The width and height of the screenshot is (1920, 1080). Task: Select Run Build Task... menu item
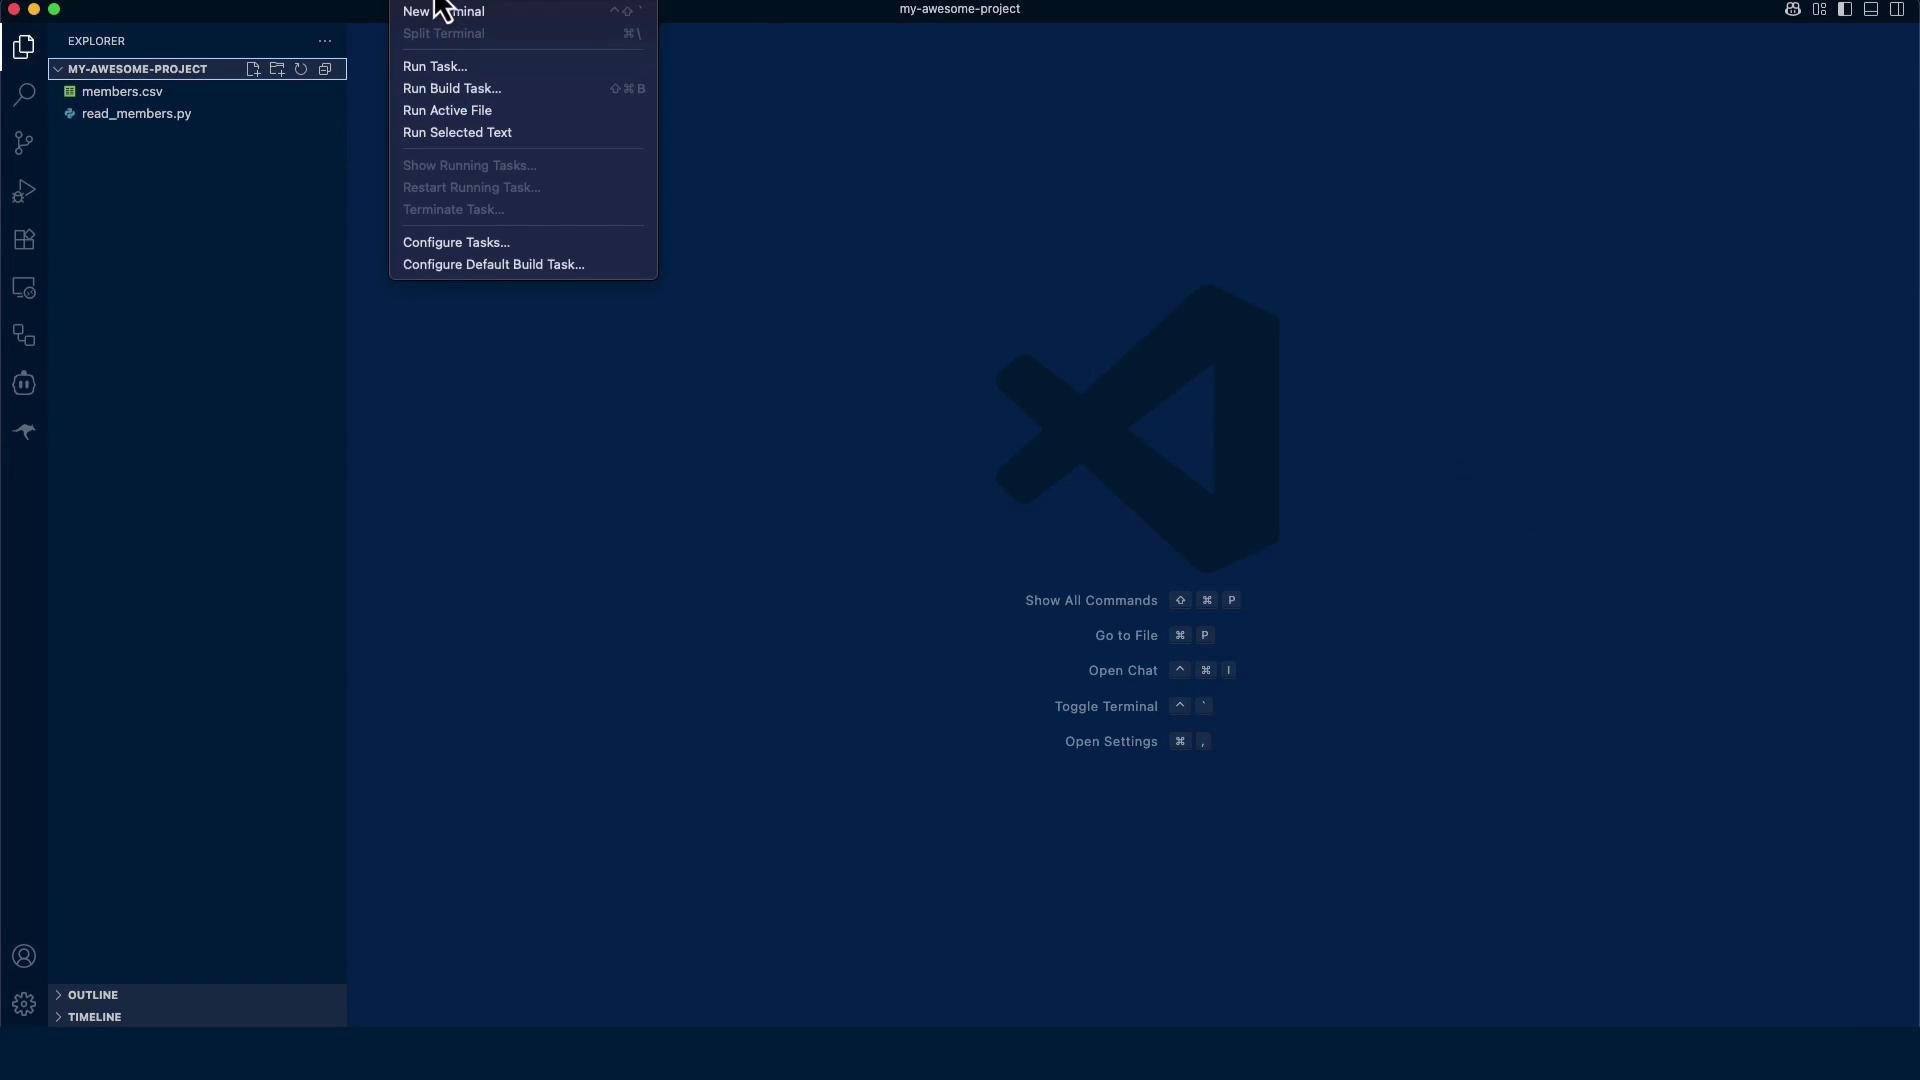(523, 88)
